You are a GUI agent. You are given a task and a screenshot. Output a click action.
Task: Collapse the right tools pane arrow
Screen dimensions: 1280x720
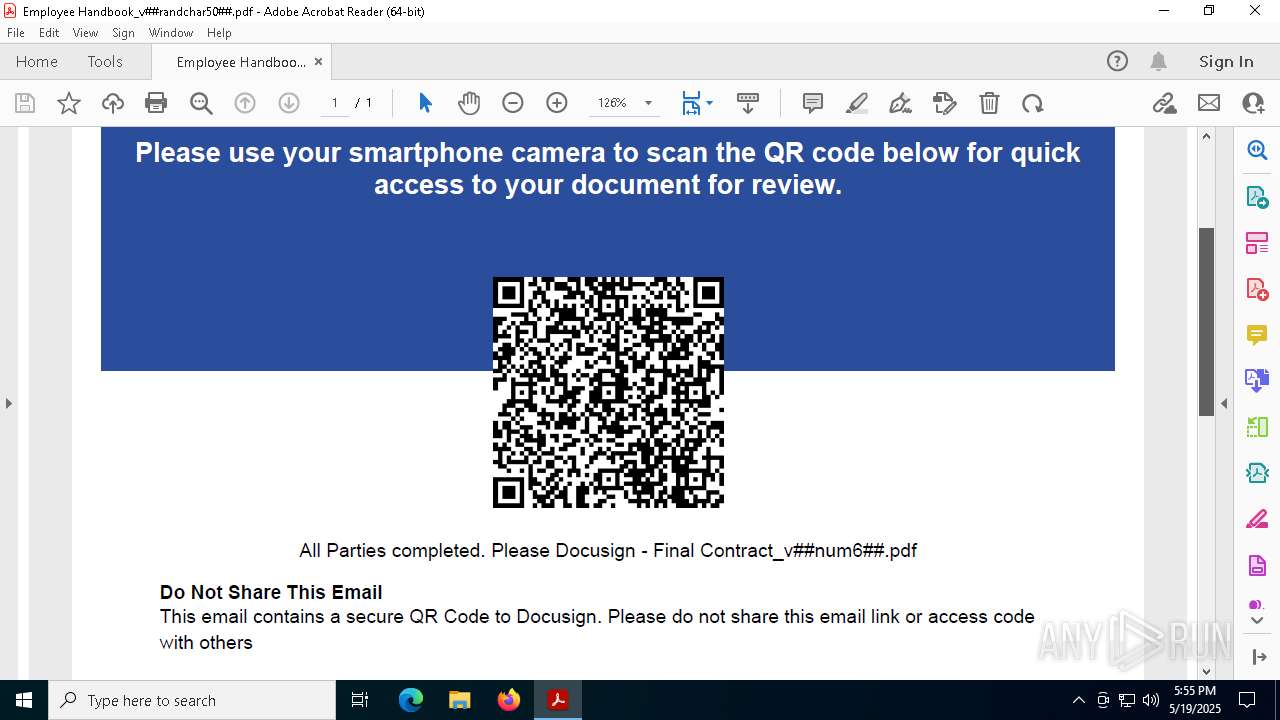[x=1224, y=404]
